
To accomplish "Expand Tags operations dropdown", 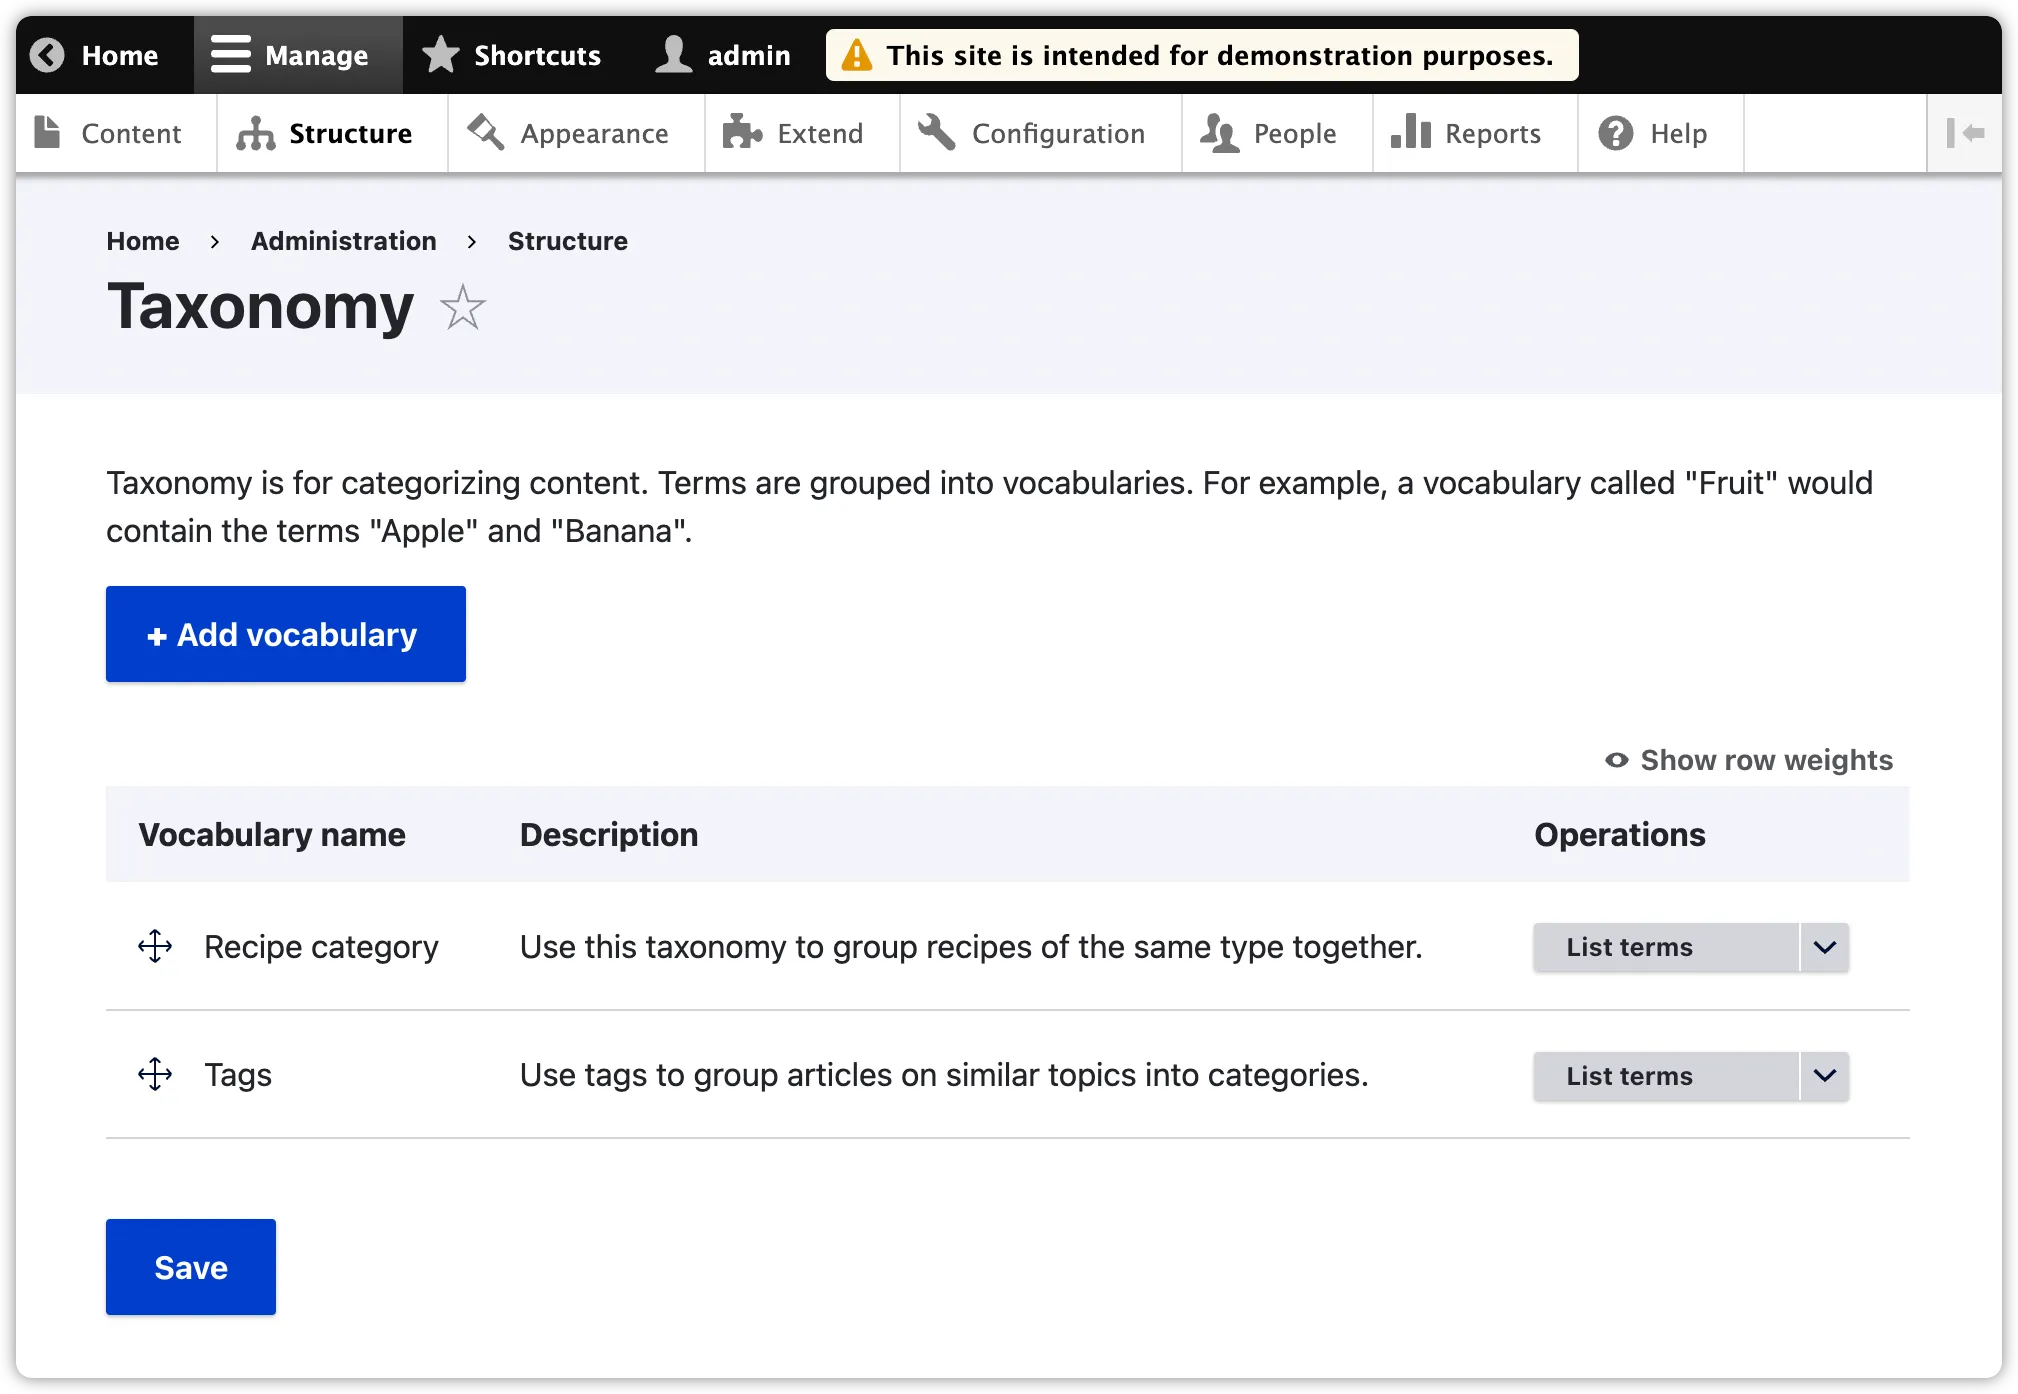I will click(1825, 1076).
